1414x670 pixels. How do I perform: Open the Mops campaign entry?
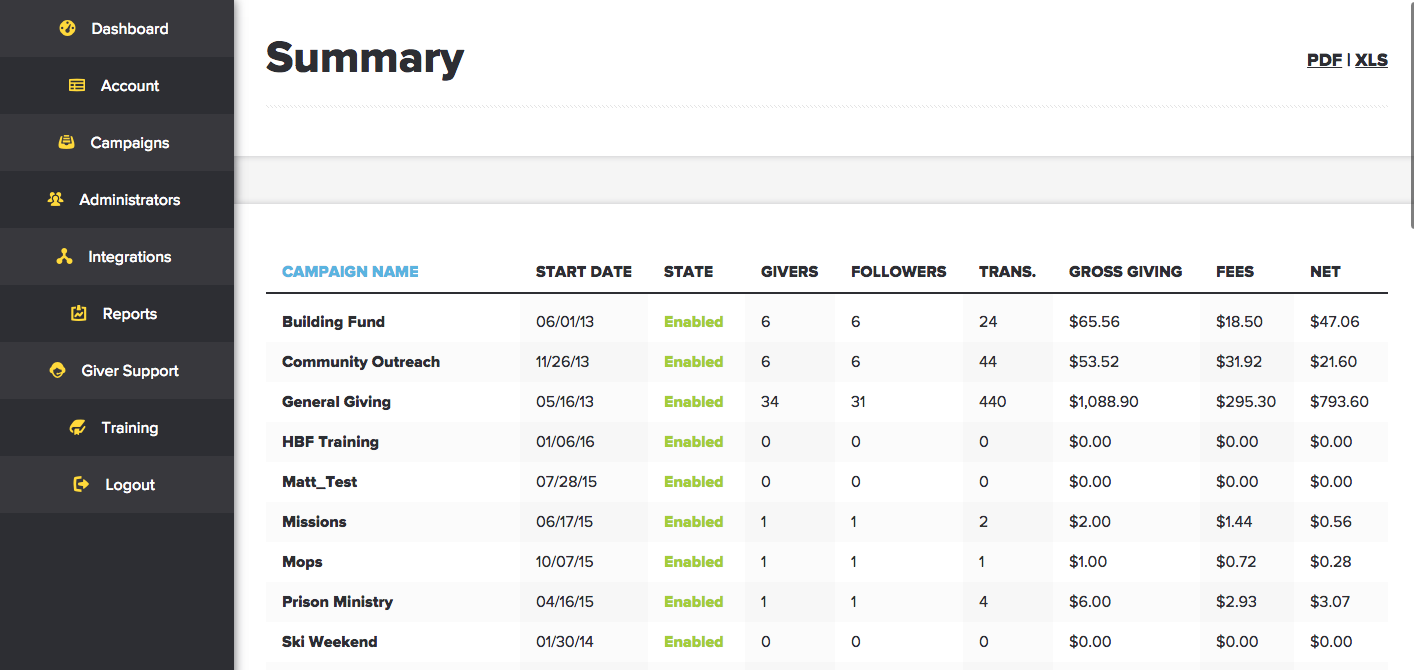click(302, 561)
